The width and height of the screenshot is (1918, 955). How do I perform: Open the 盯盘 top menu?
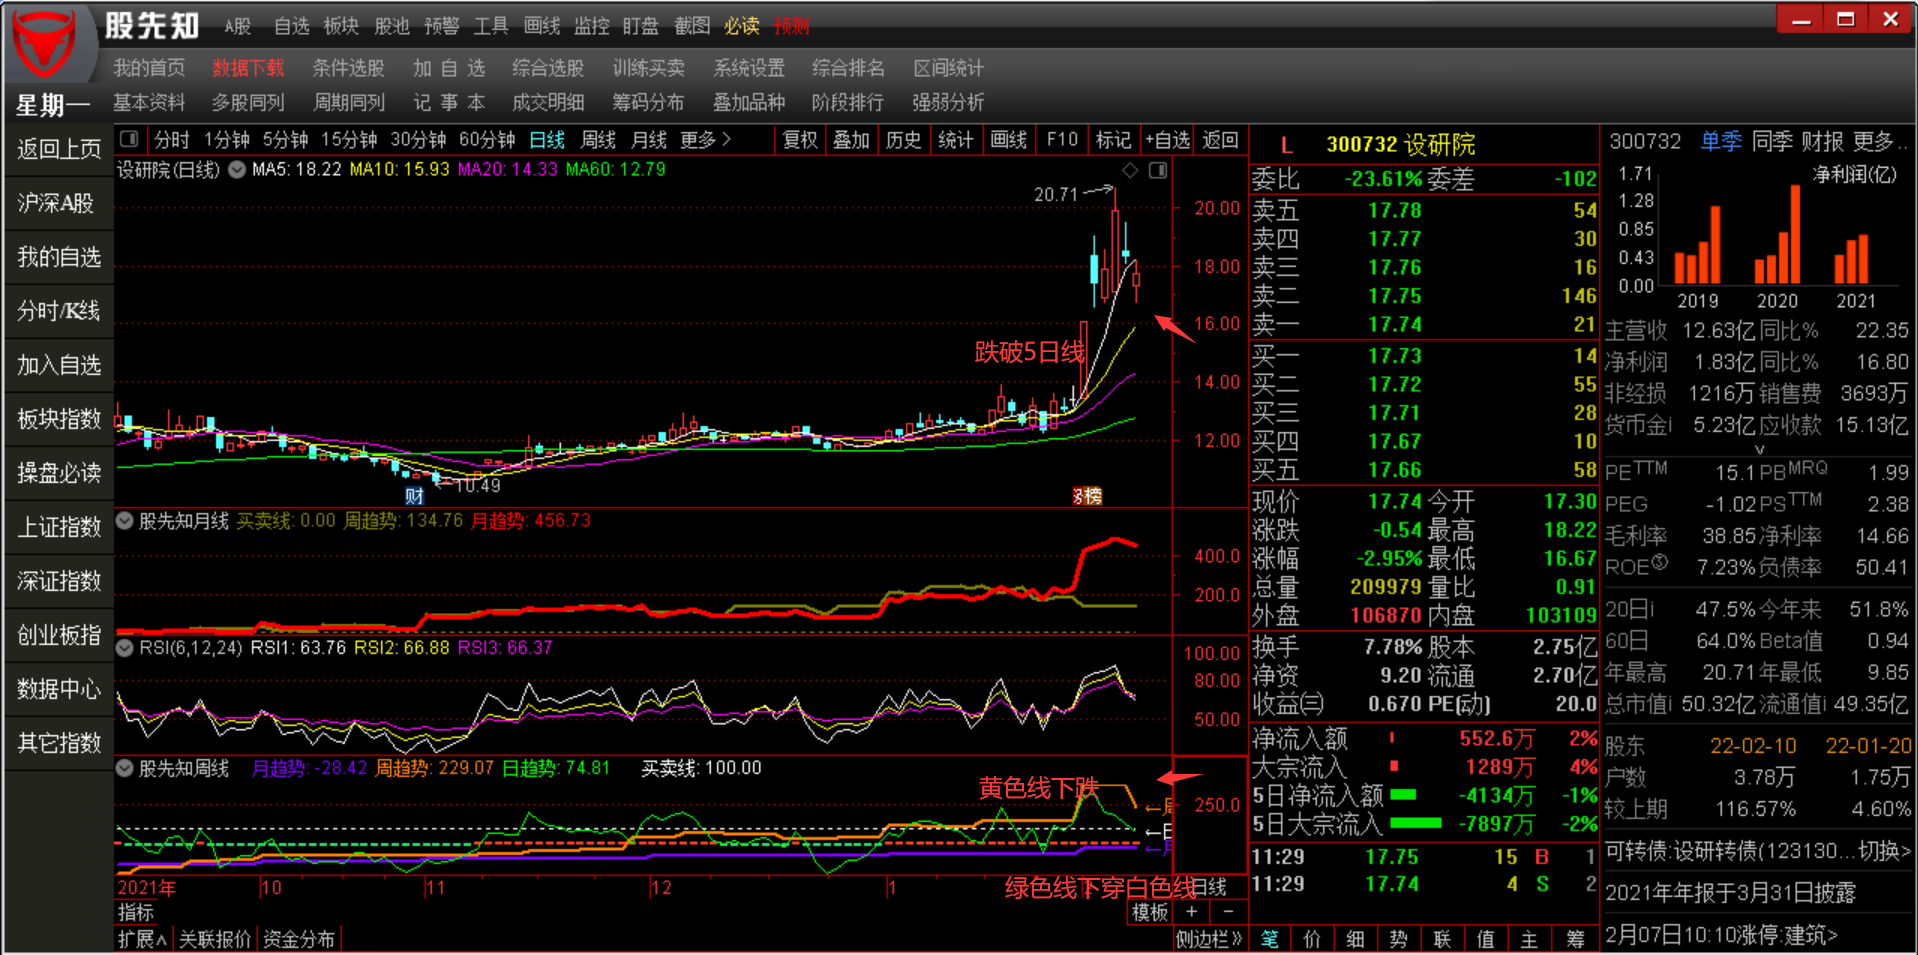coord(641,26)
